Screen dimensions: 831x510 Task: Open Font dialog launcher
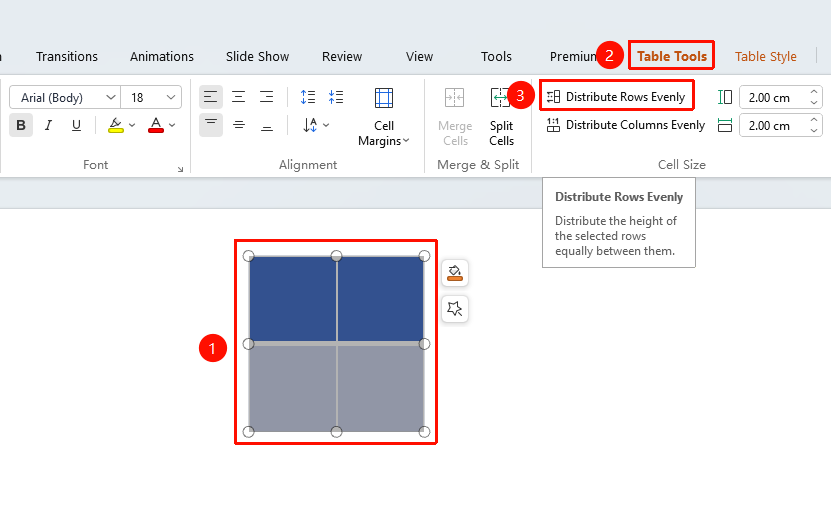click(x=180, y=169)
